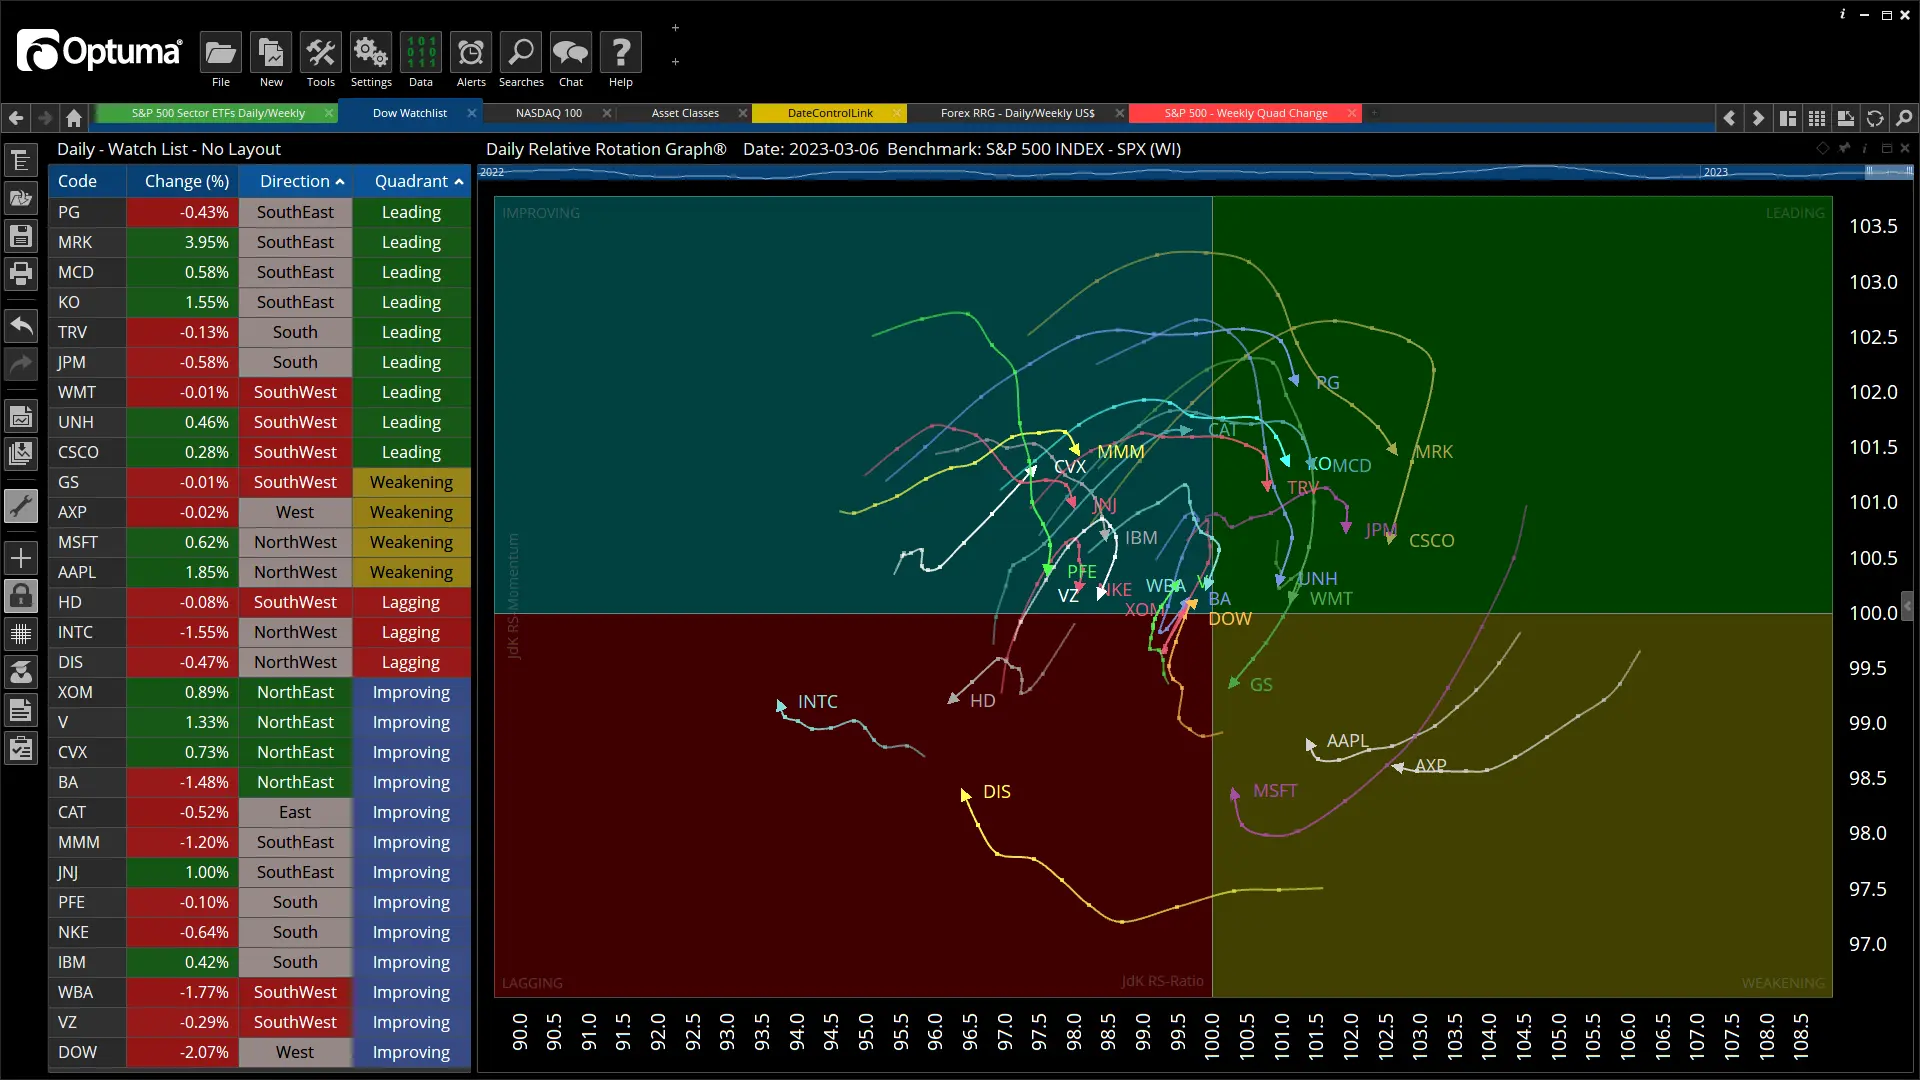Go back with the left arrow icon
Screen dimensions: 1920x1080
click(16, 118)
